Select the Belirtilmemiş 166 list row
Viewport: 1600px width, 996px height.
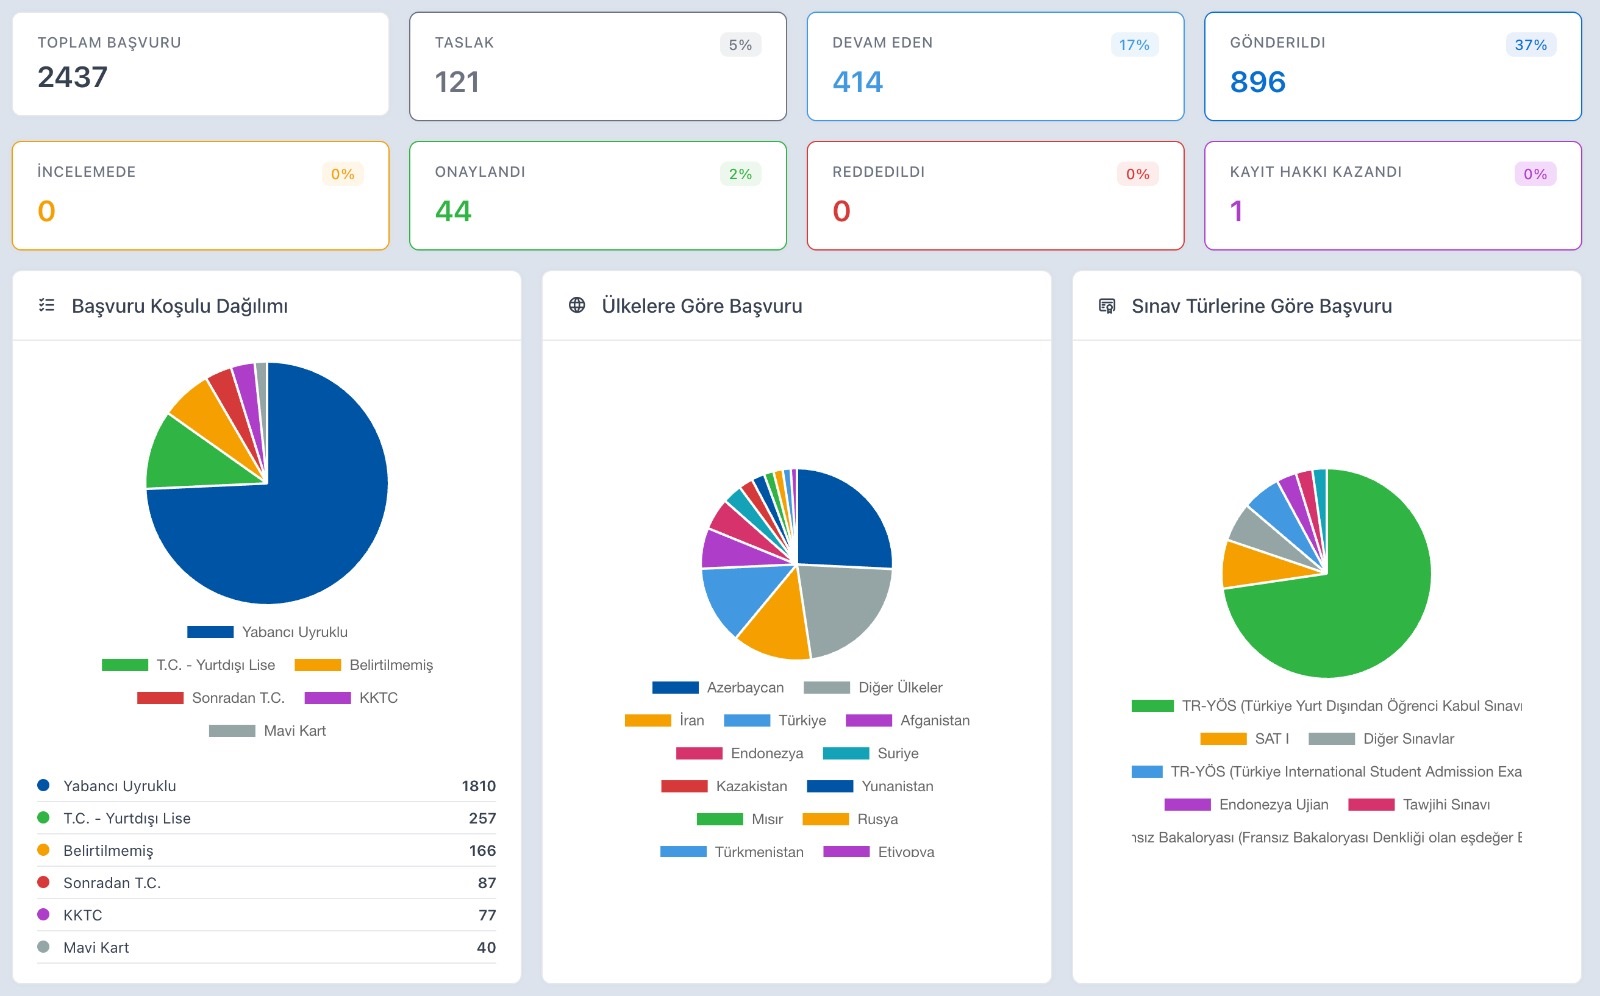[x=266, y=850]
